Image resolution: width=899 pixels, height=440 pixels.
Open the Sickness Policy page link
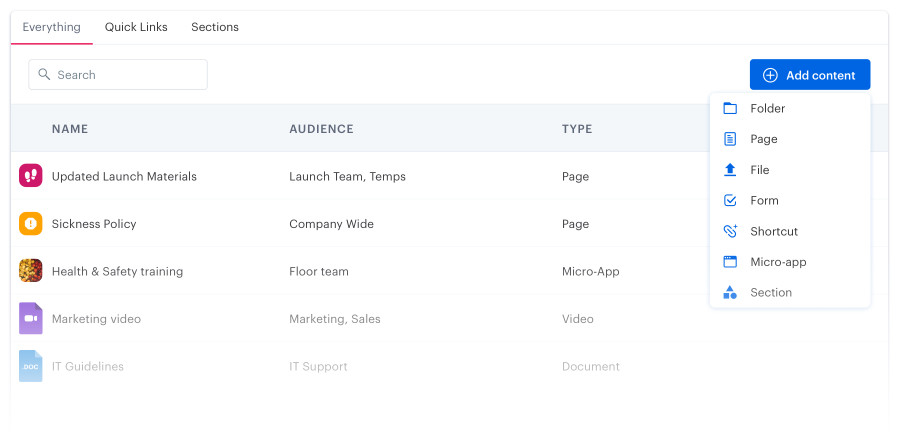pyautogui.click(x=94, y=224)
